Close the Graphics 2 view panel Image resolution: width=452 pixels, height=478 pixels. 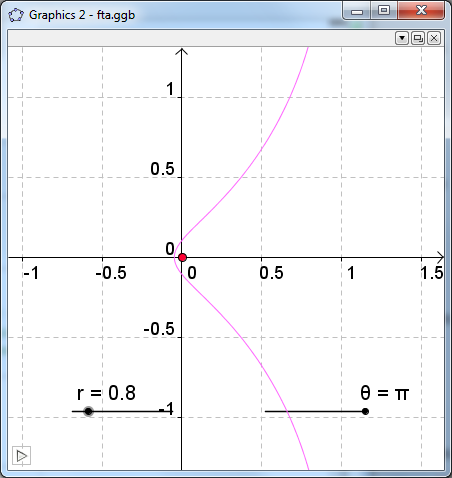[x=434, y=38]
